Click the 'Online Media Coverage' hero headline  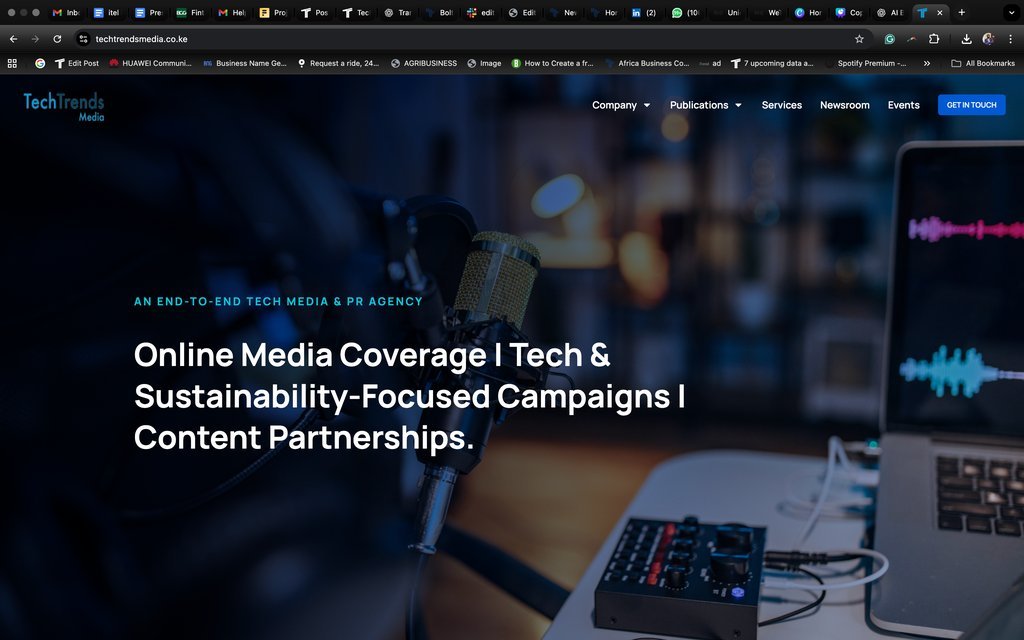click(410, 396)
